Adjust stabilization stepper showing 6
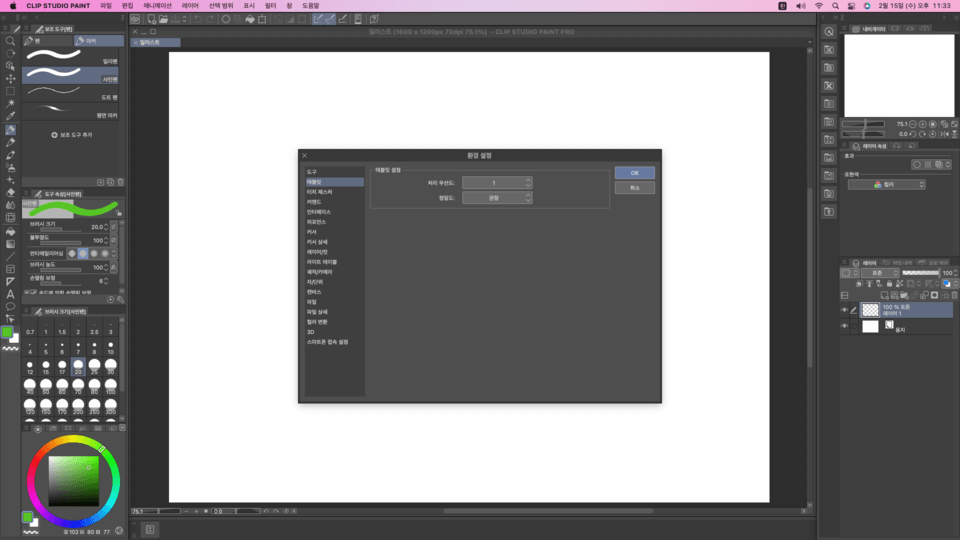The width and height of the screenshot is (960, 540). tap(107, 281)
